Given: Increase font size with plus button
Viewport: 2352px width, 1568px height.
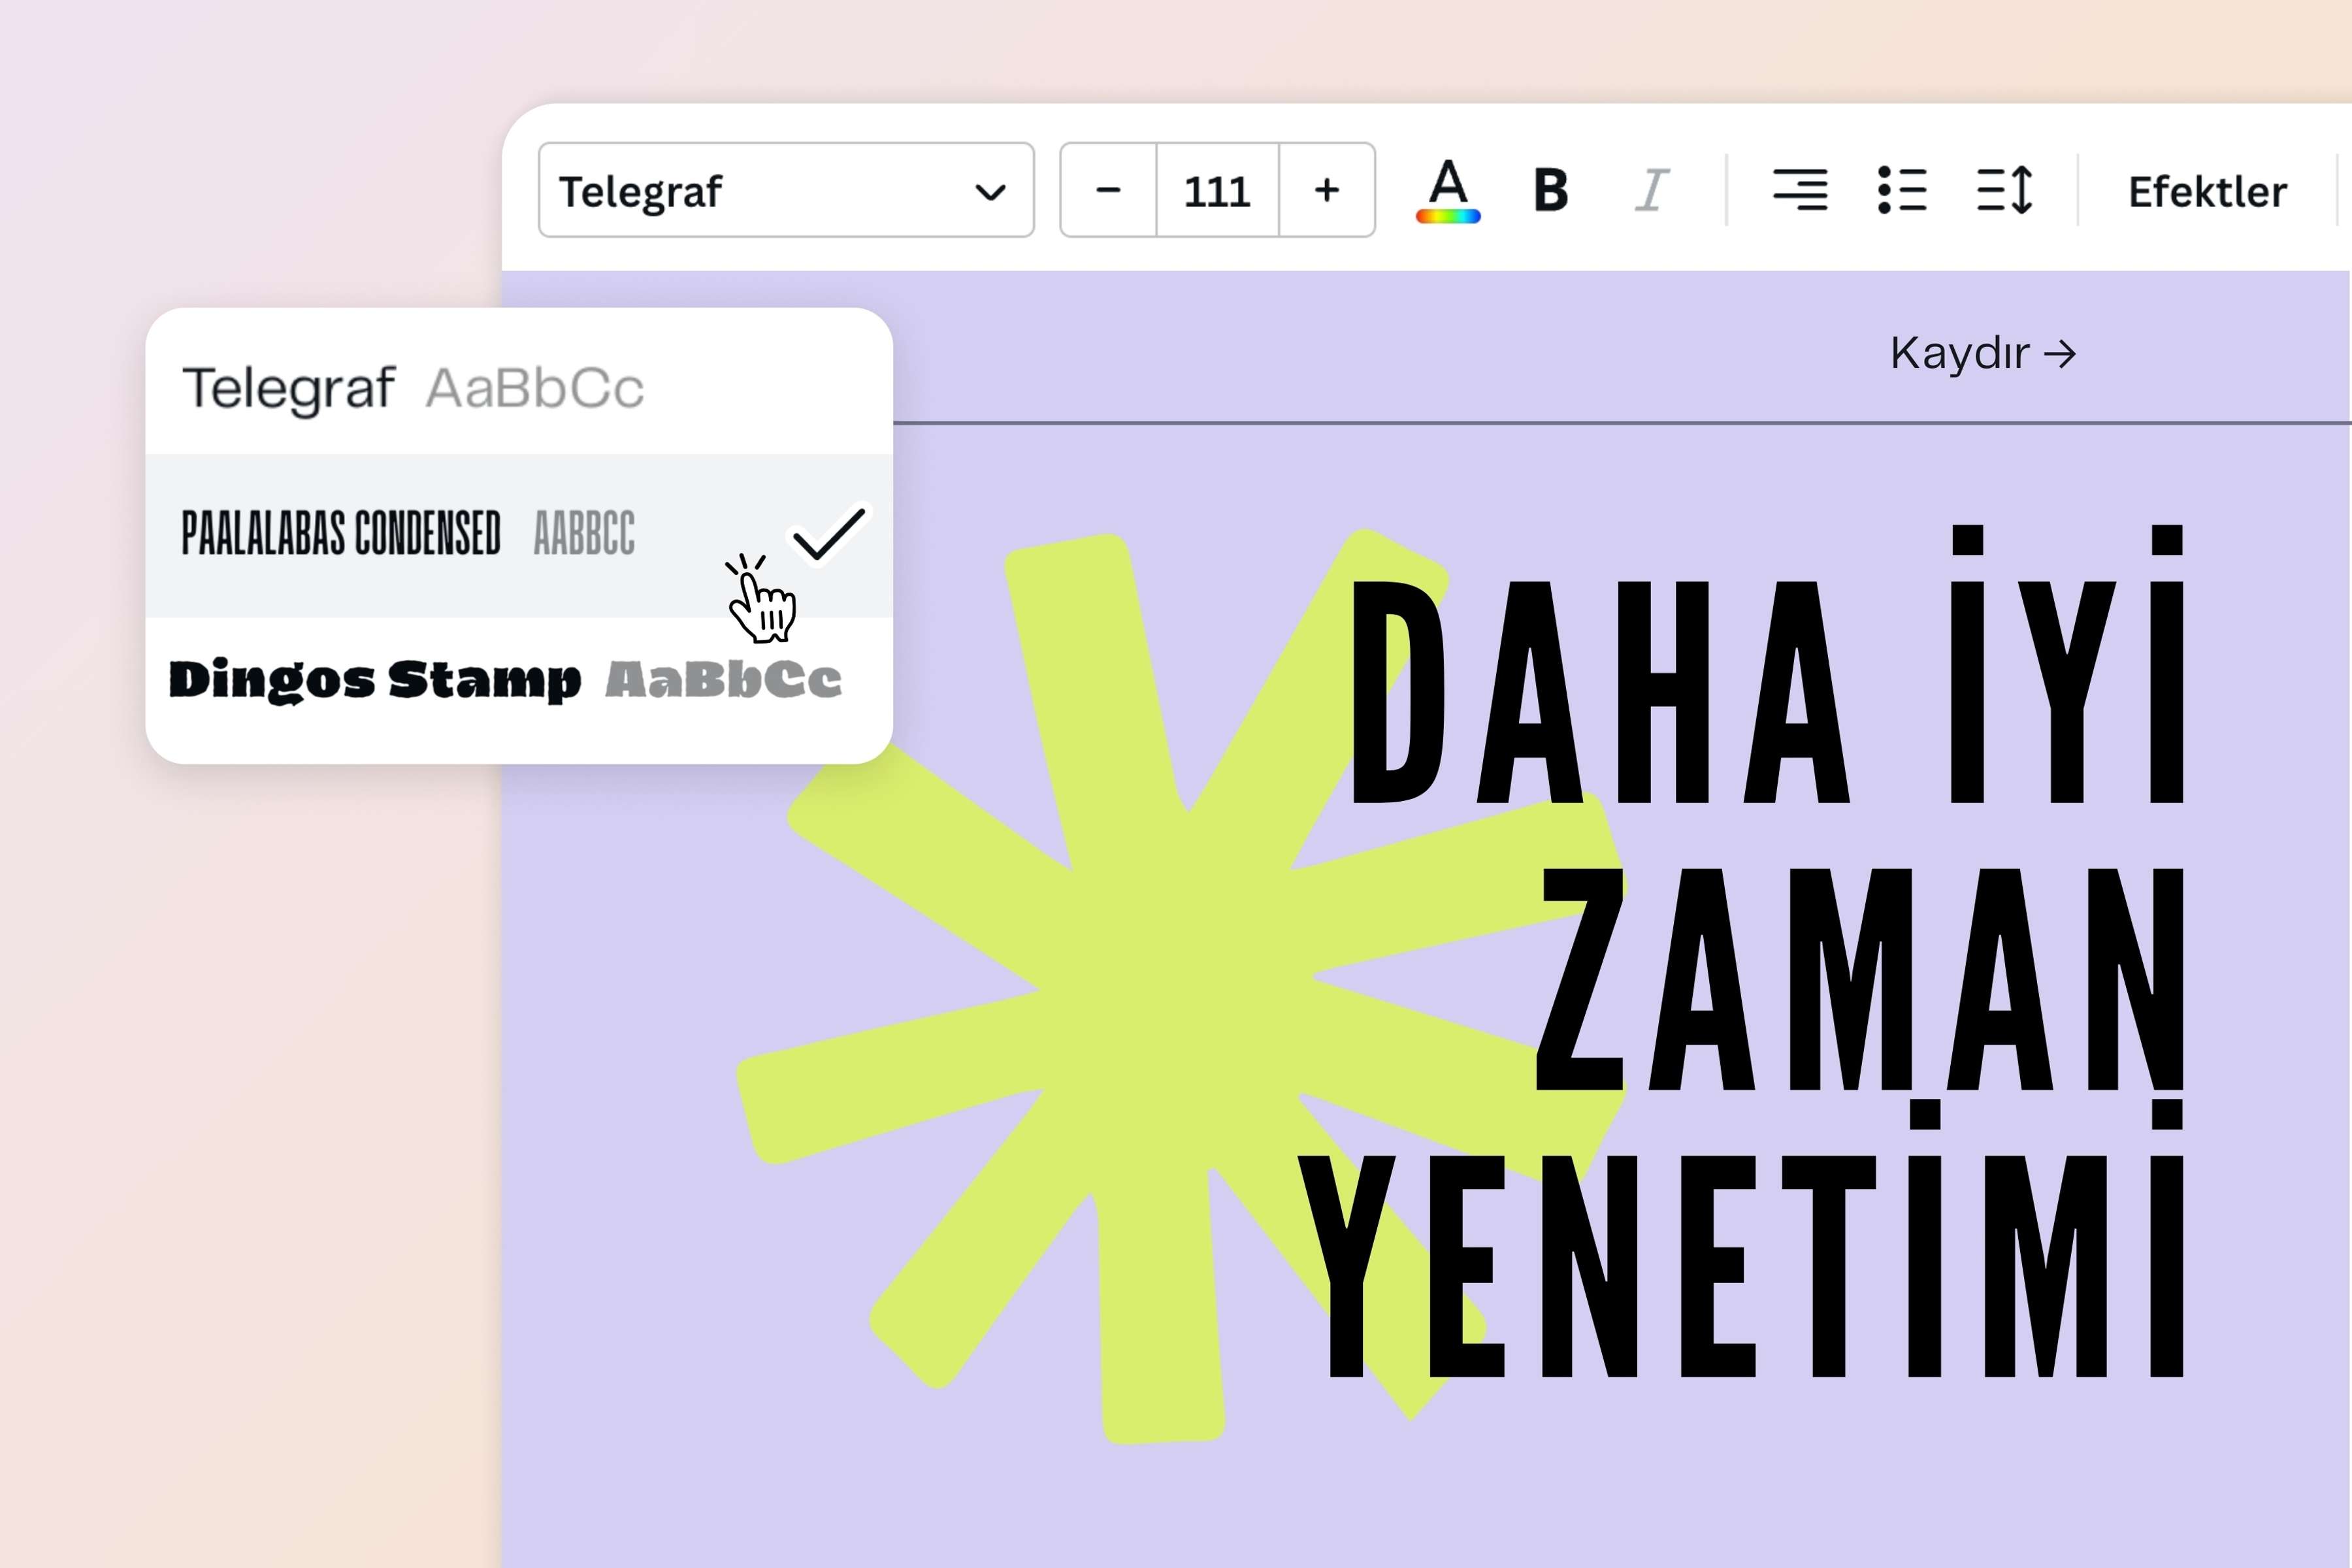Looking at the screenshot, I should click(x=1327, y=190).
